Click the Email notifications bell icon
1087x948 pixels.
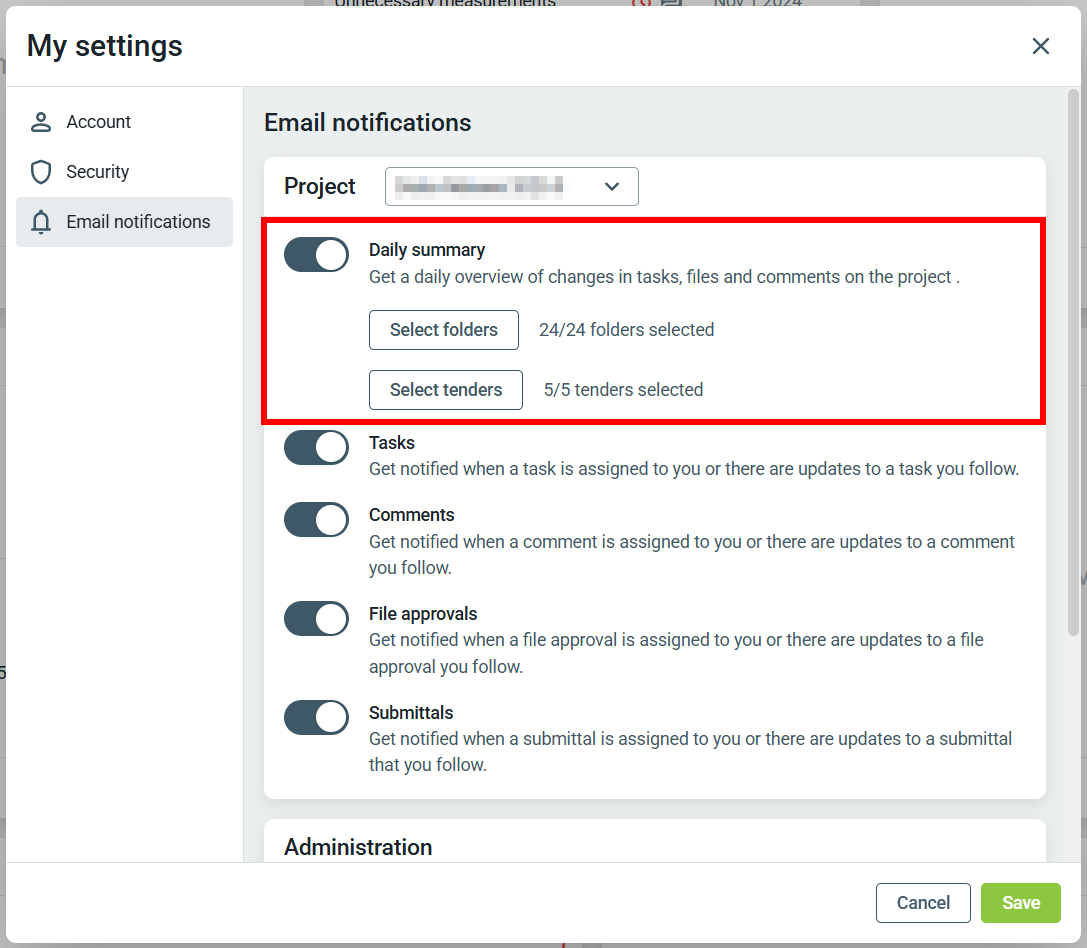[x=41, y=222]
